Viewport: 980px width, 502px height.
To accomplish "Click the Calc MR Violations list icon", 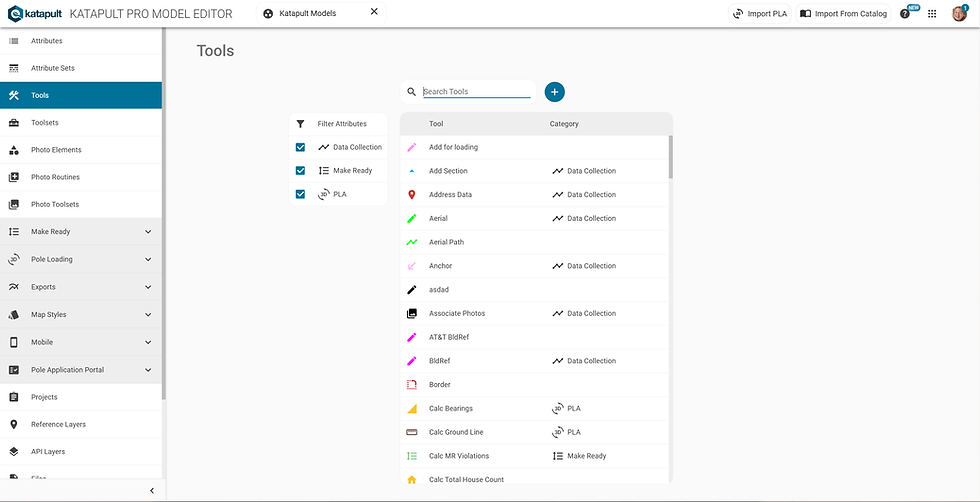I will click(x=411, y=456).
